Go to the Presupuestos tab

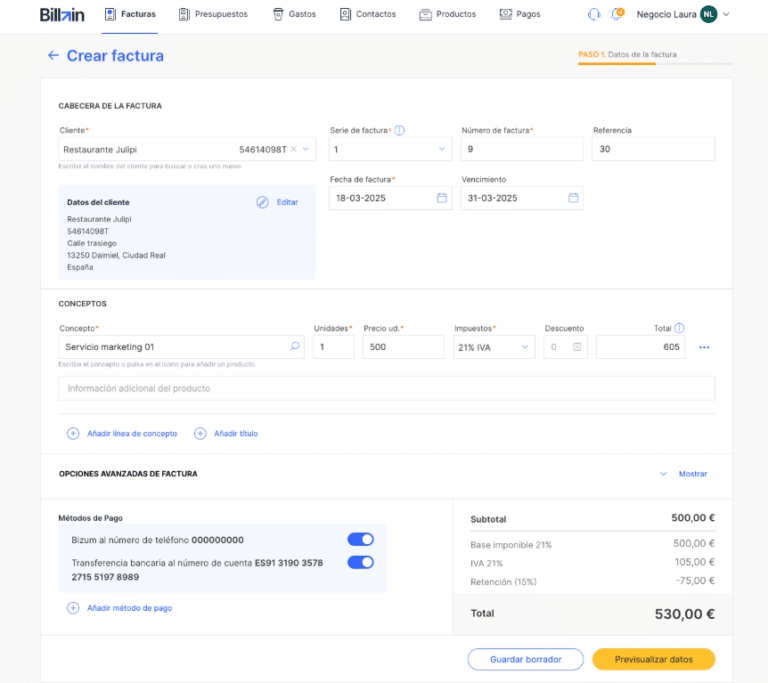click(x=216, y=14)
